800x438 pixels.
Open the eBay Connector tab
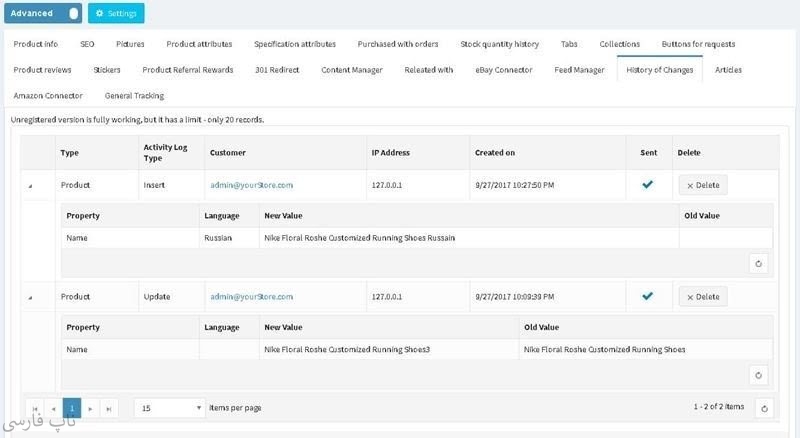[x=503, y=70]
